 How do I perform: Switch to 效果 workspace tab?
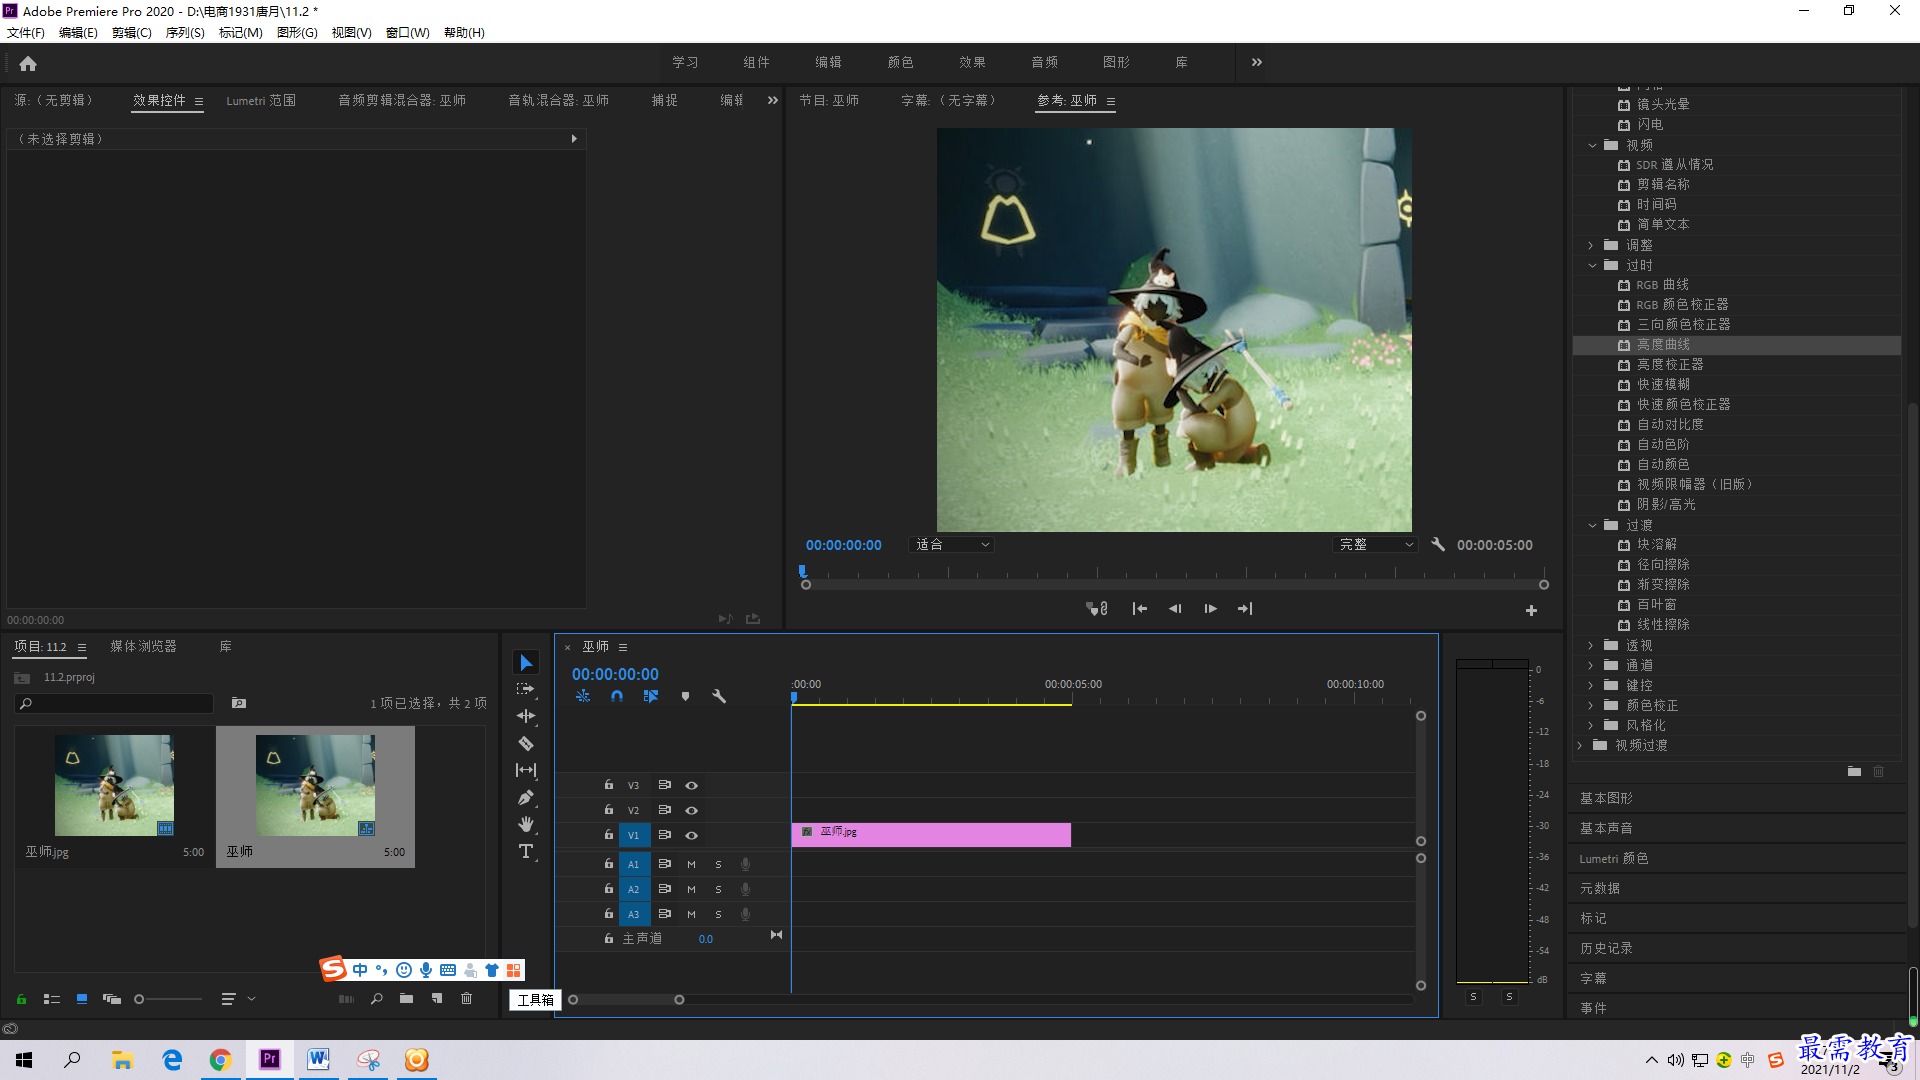tap(972, 62)
